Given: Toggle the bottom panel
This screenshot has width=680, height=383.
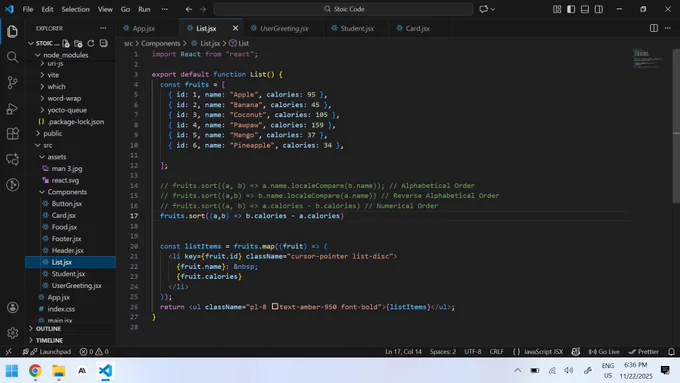Looking at the screenshot, I should 585,9.
